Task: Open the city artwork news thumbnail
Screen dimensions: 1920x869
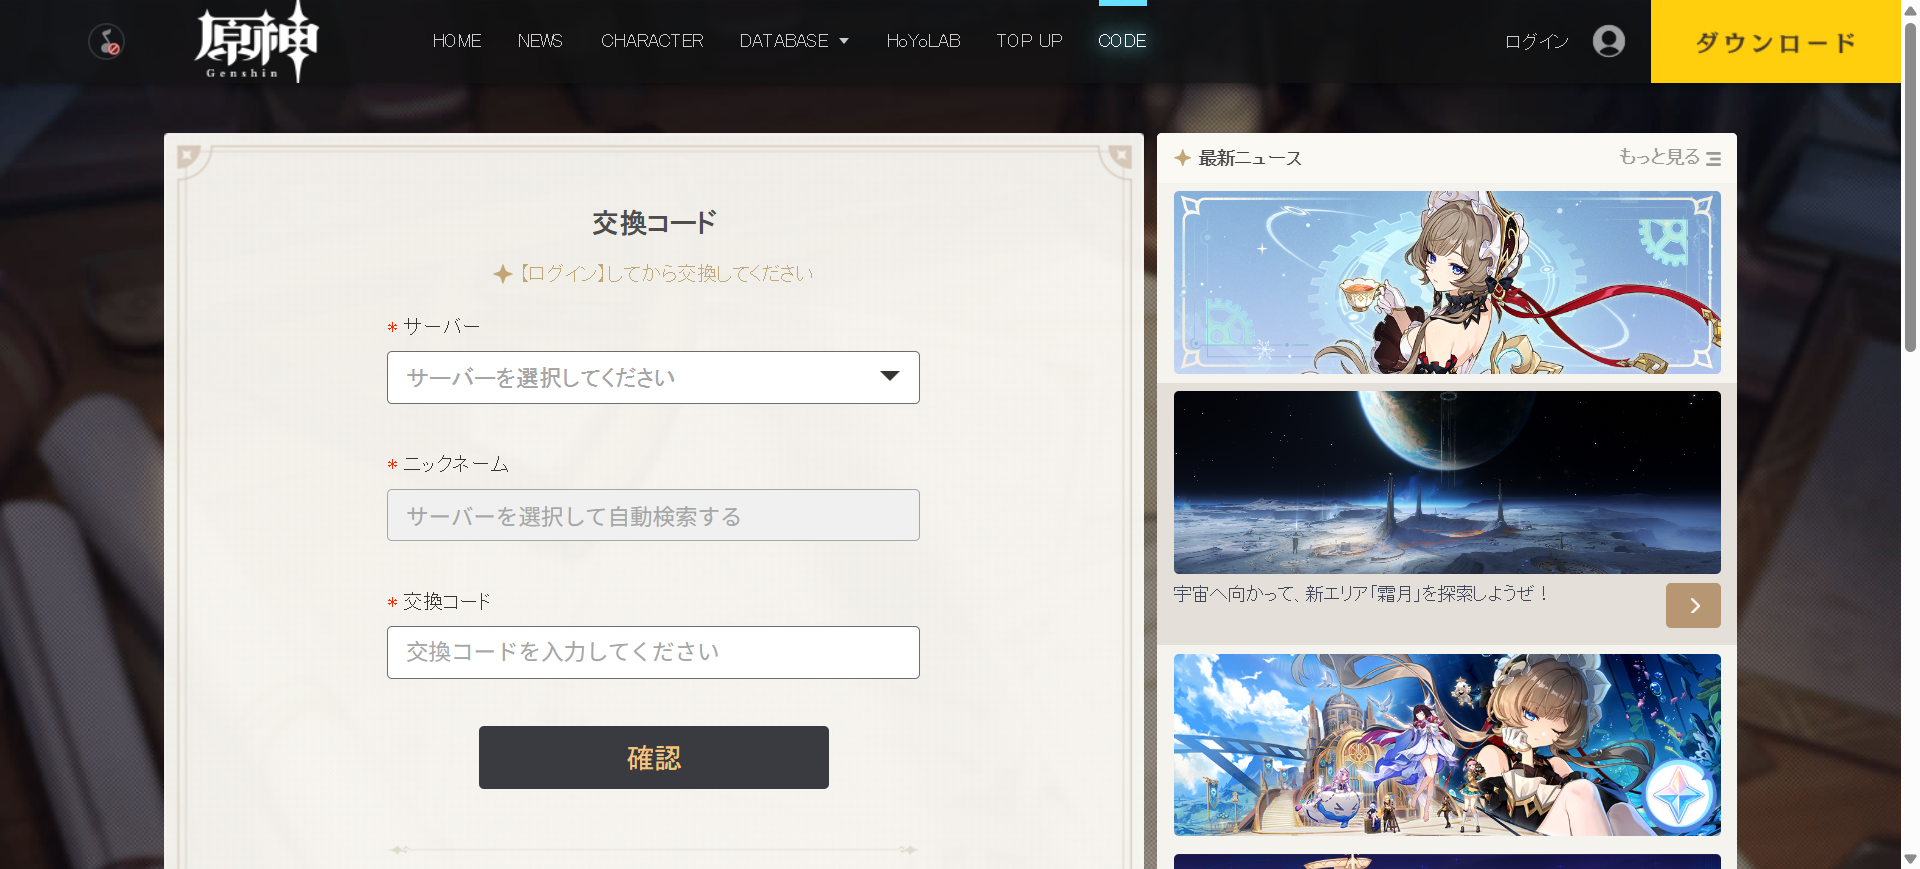Action: pyautogui.click(x=1447, y=745)
